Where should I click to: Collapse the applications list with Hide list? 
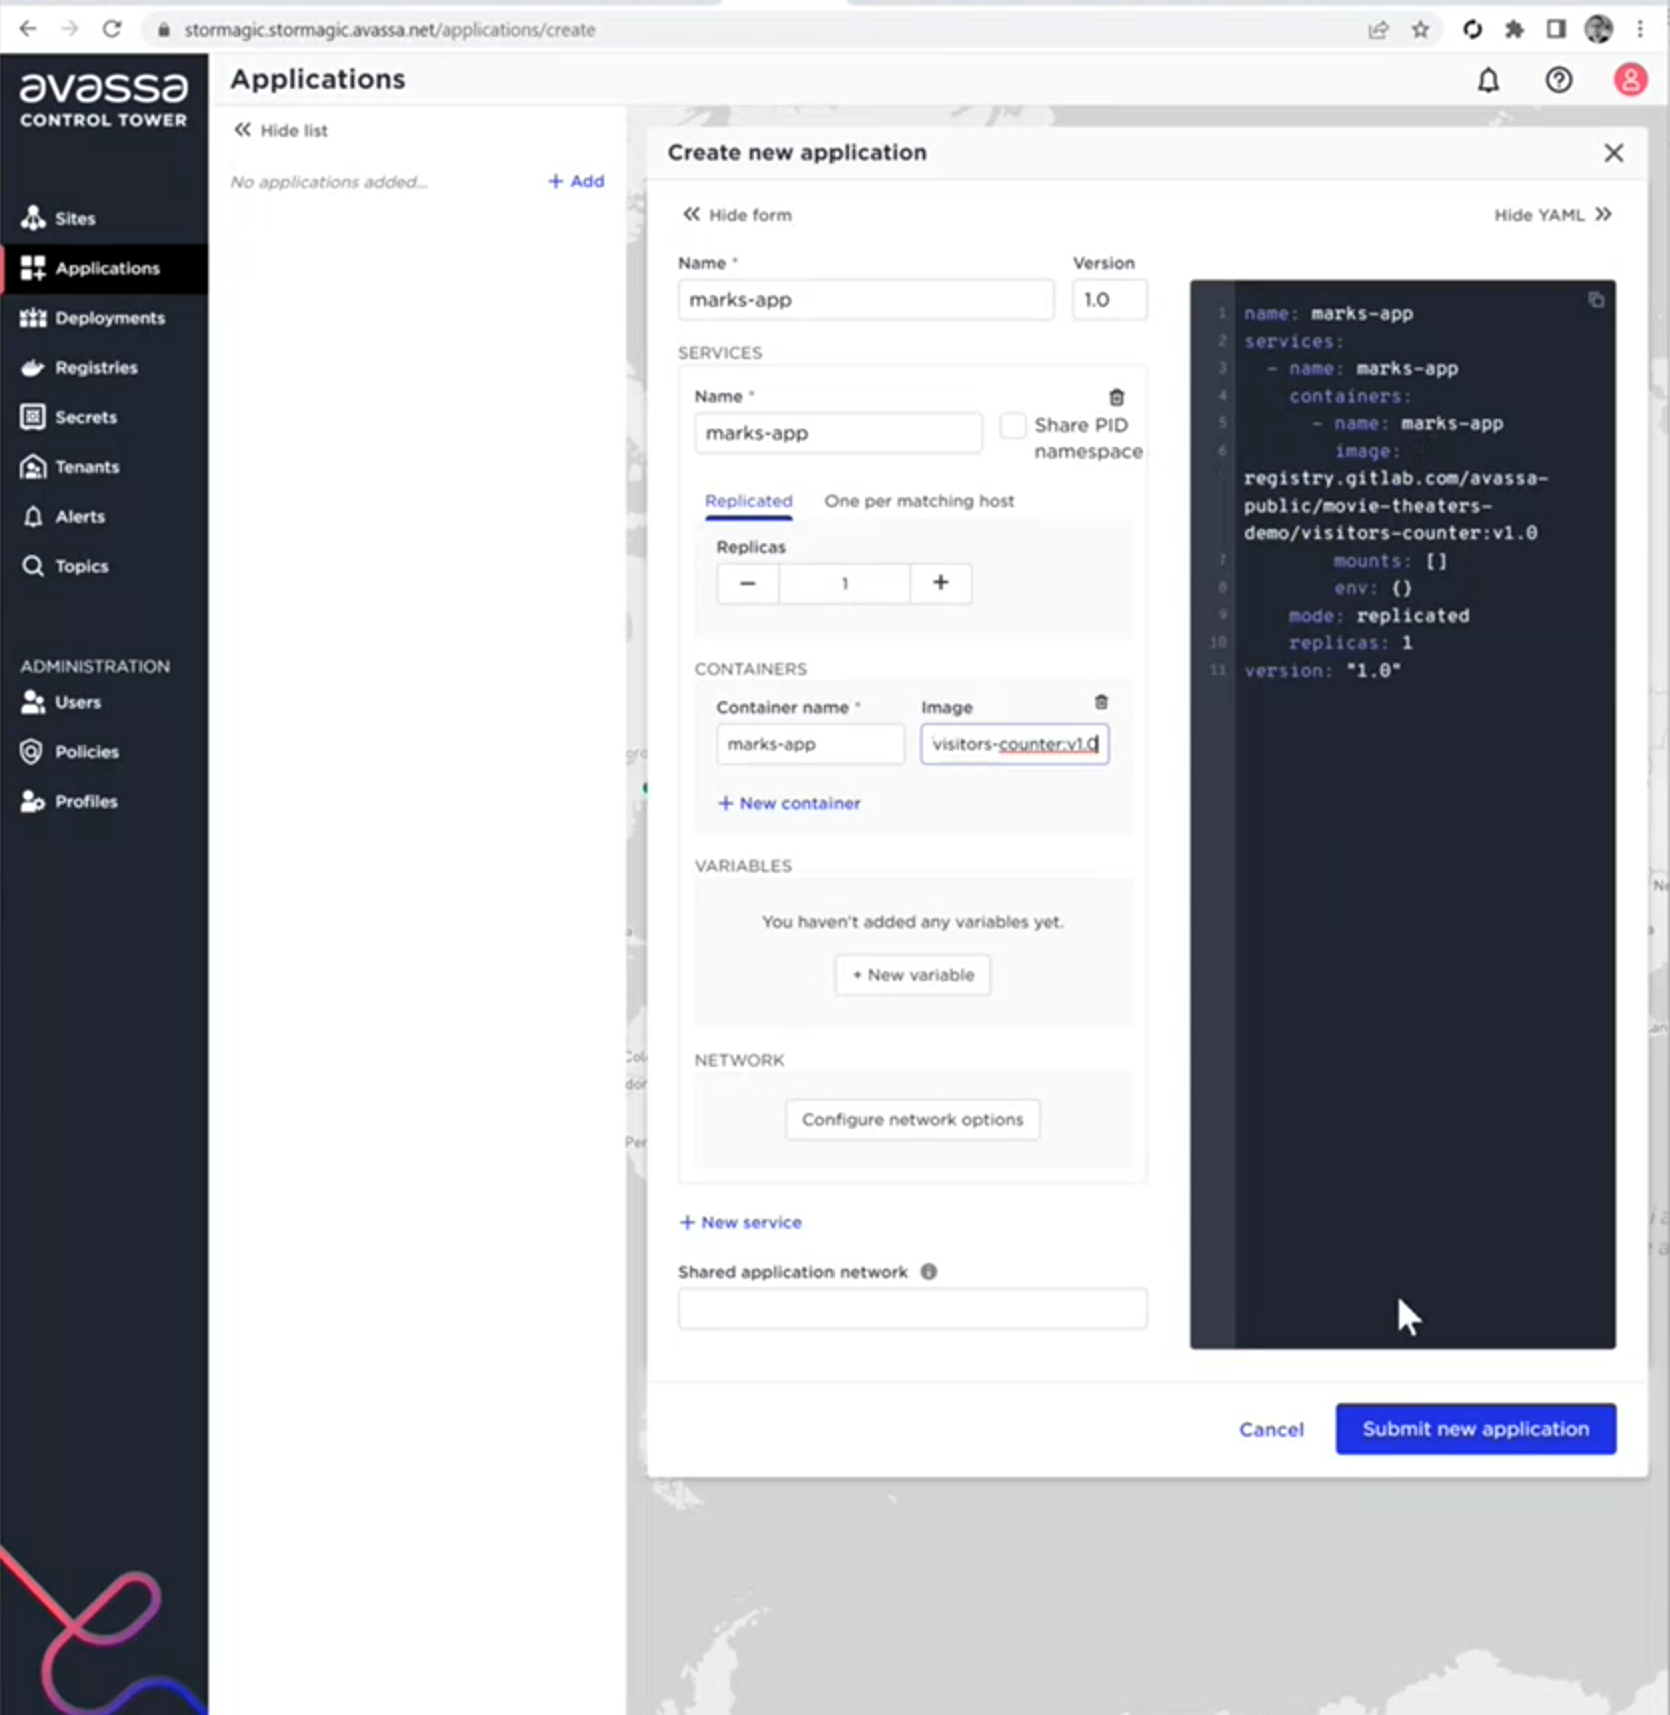pyautogui.click(x=281, y=130)
